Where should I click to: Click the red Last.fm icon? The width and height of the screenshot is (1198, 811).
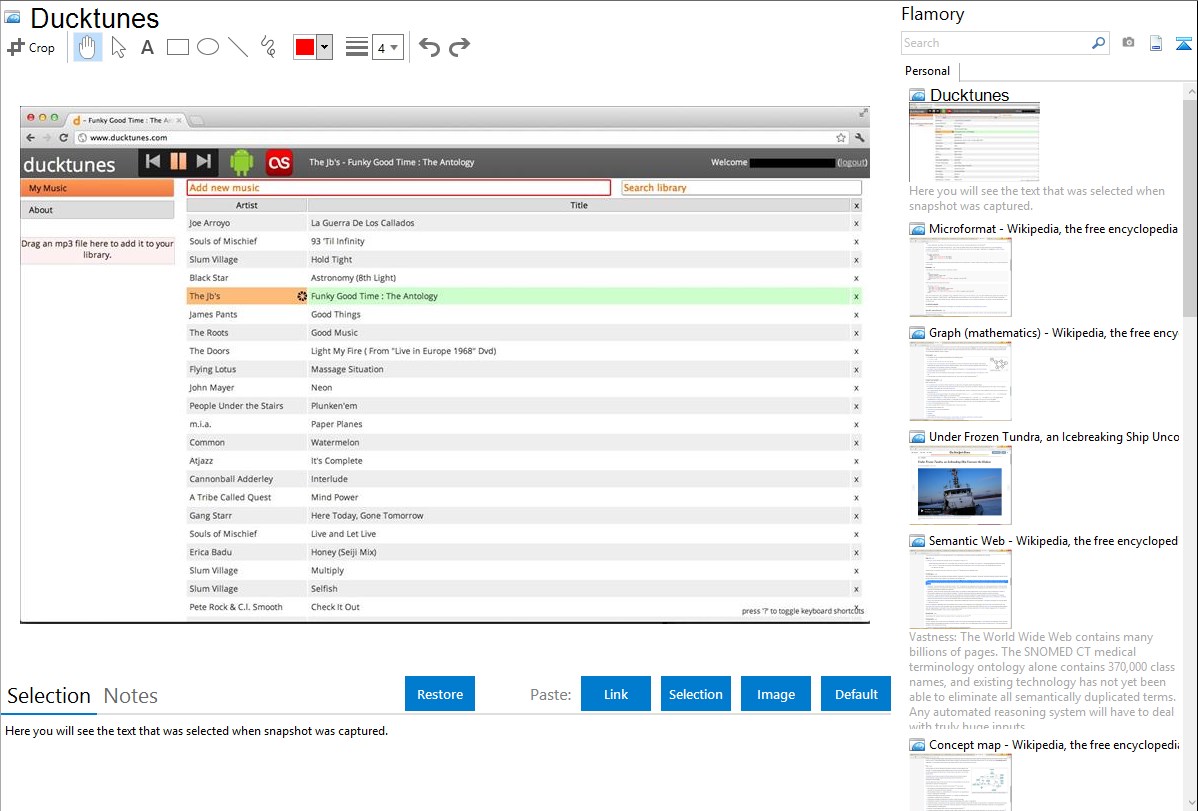point(279,162)
